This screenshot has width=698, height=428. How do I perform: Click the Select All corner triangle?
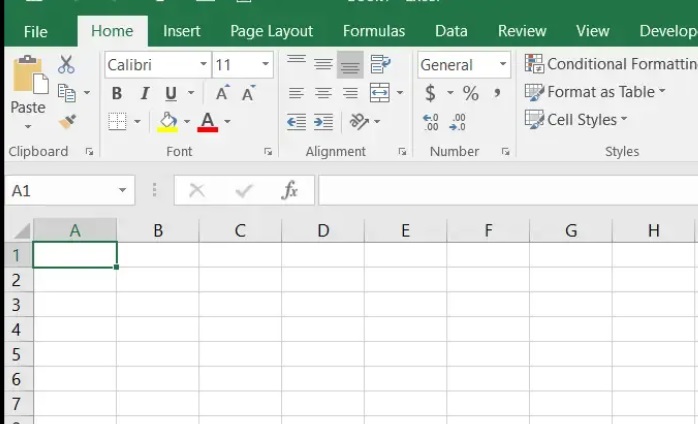point(22,231)
